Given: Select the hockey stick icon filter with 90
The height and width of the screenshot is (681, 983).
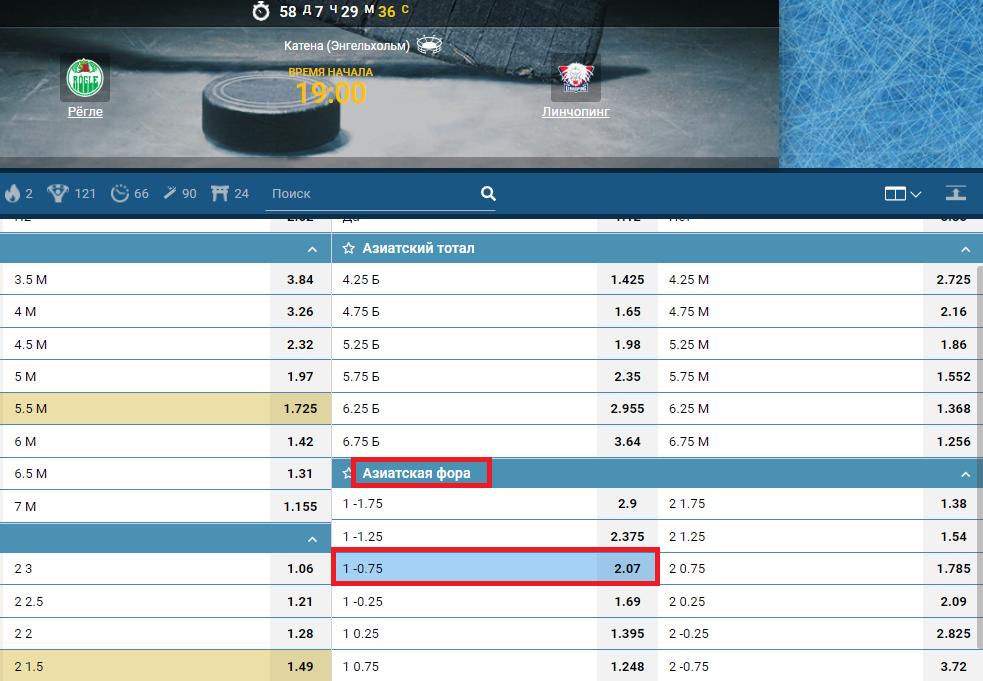Looking at the screenshot, I should coord(179,193).
